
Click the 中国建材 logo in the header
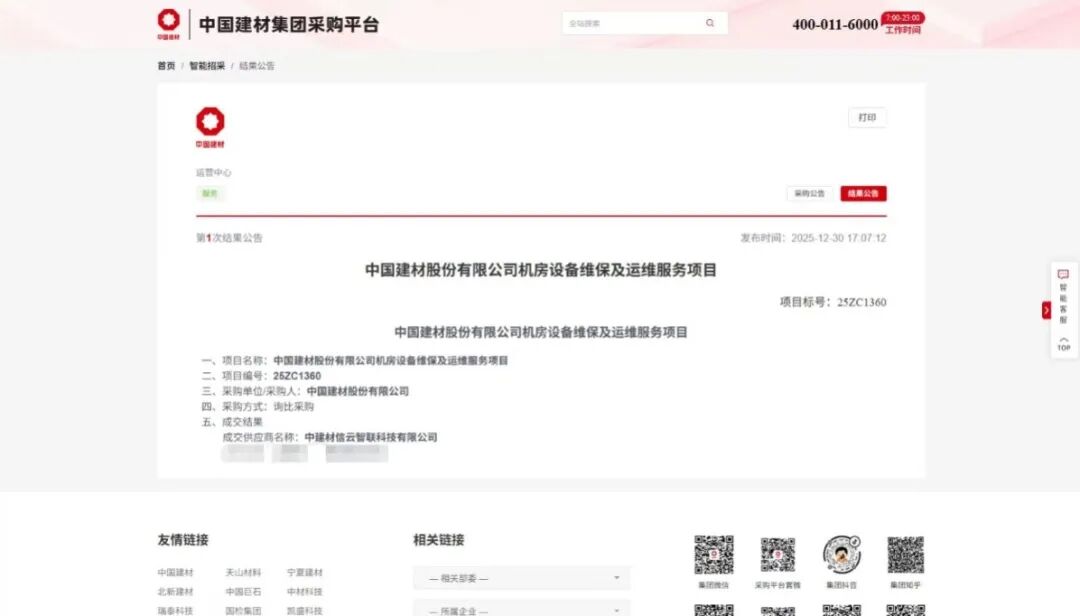pyautogui.click(x=169, y=23)
